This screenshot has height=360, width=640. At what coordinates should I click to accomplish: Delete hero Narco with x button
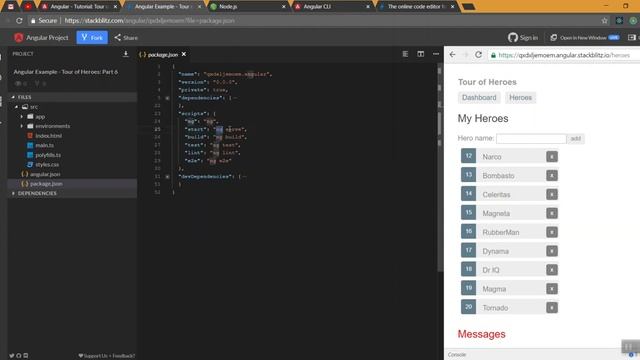552,157
